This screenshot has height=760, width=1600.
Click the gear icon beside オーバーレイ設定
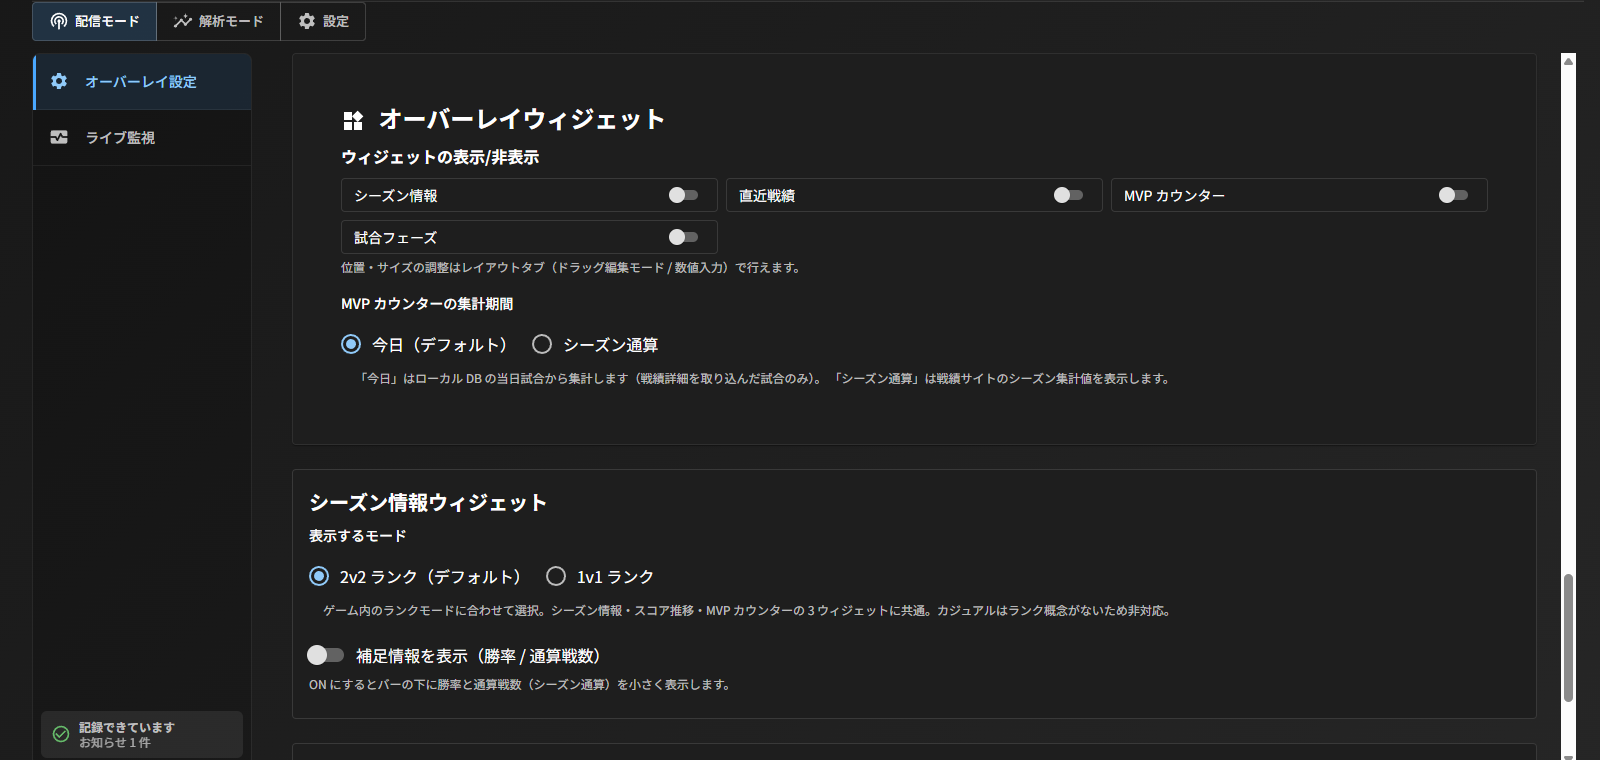tap(59, 81)
